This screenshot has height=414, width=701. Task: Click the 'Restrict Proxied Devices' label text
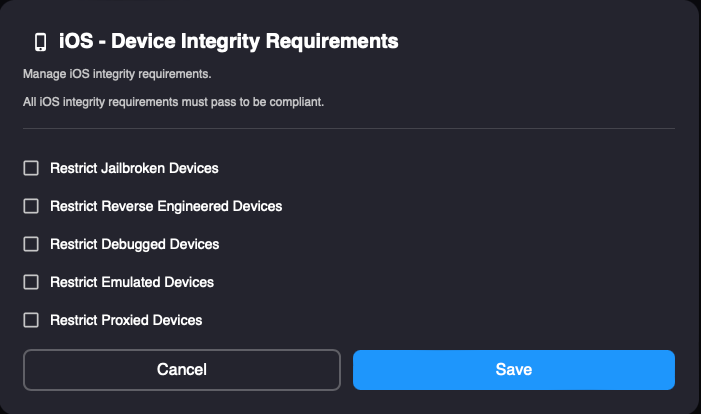[x=126, y=320]
